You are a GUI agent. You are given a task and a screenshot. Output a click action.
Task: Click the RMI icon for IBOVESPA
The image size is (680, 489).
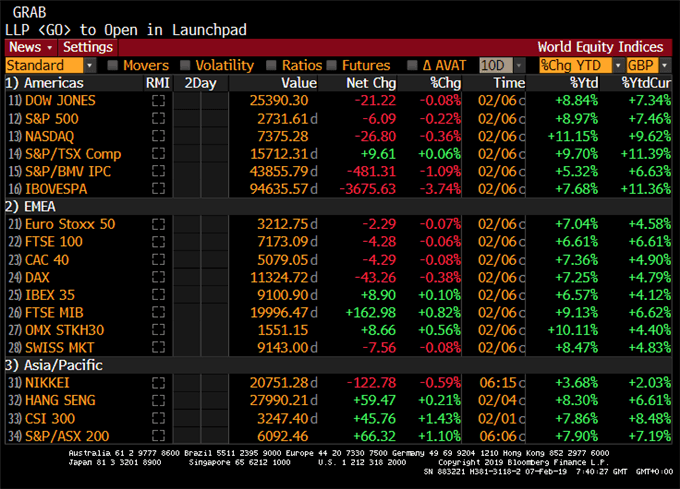pyautogui.click(x=158, y=189)
